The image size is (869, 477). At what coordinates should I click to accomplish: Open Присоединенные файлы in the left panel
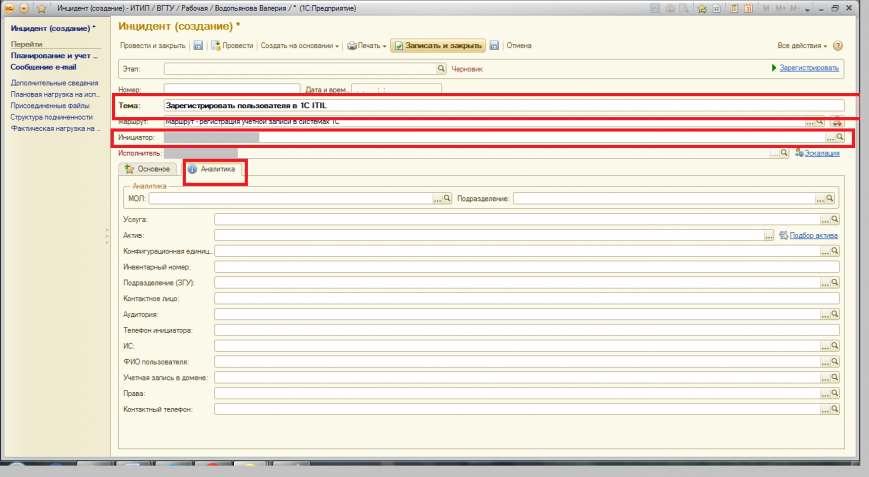[x=50, y=105]
